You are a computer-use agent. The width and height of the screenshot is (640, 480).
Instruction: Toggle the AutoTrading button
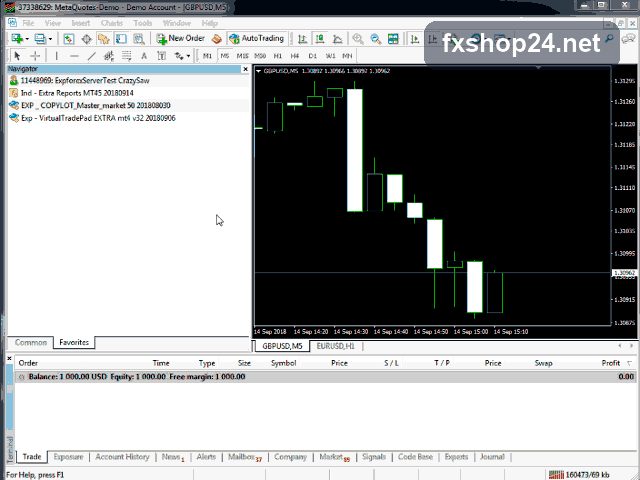click(257, 38)
